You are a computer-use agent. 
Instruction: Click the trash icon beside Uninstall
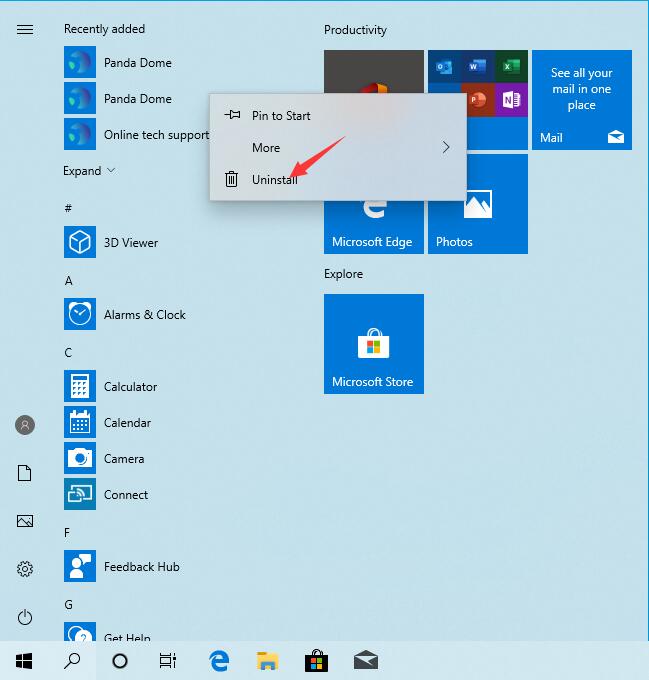pos(231,179)
